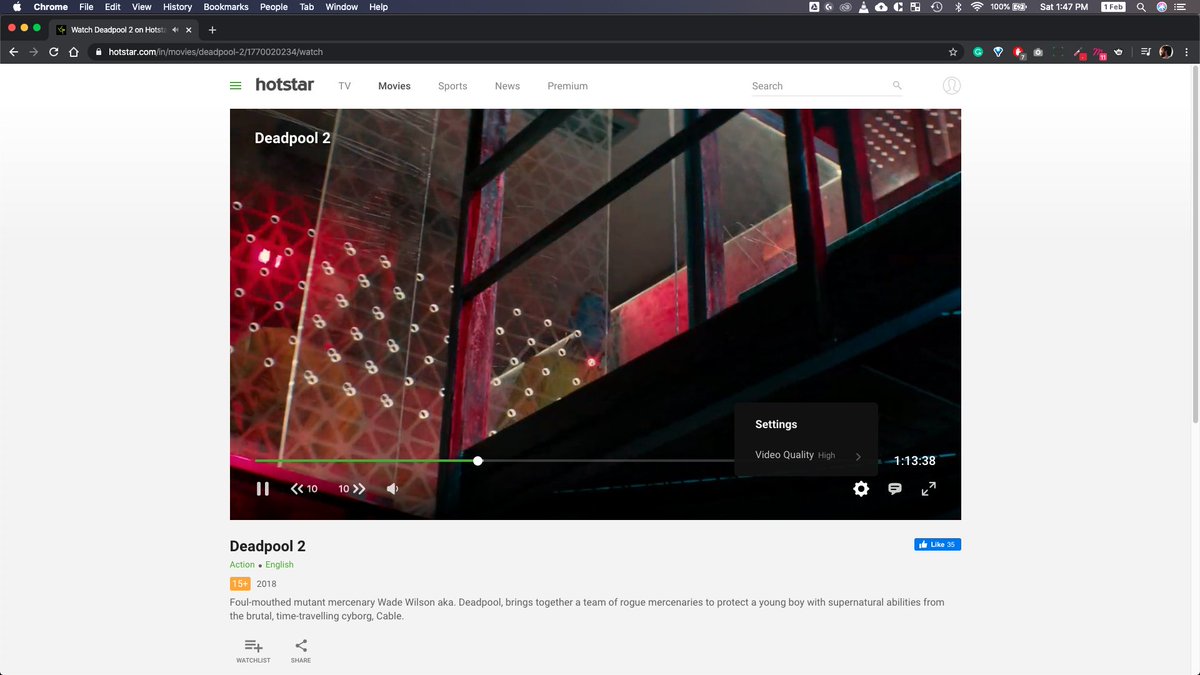Open the English language link
This screenshot has width=1200, height=675.
279,565
